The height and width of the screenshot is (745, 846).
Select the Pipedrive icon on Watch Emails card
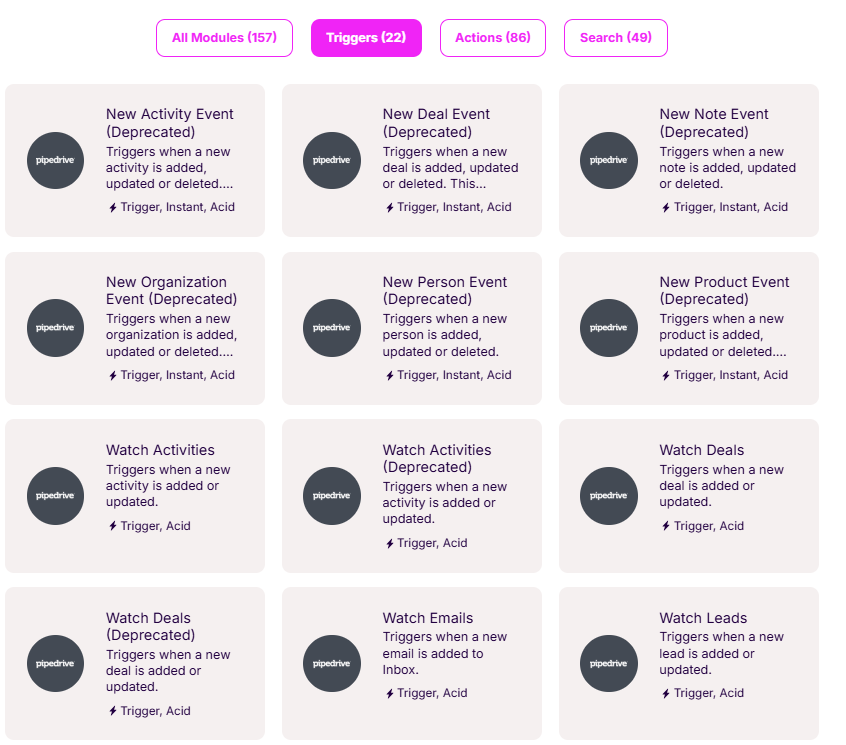[x=332, y=663]
